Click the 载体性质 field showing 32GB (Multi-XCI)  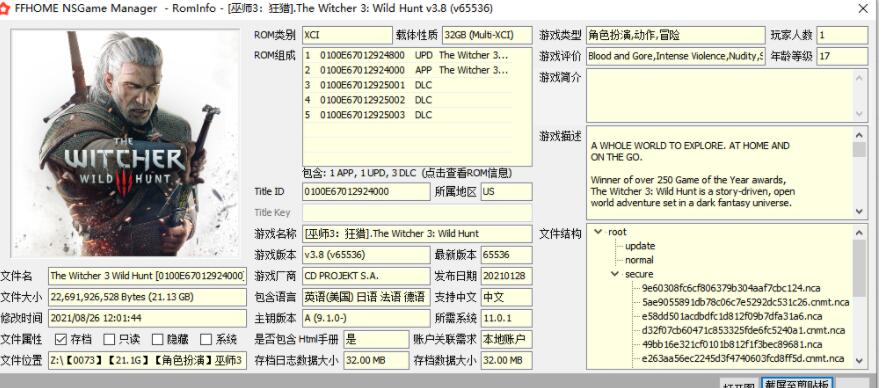coord(487,35)
